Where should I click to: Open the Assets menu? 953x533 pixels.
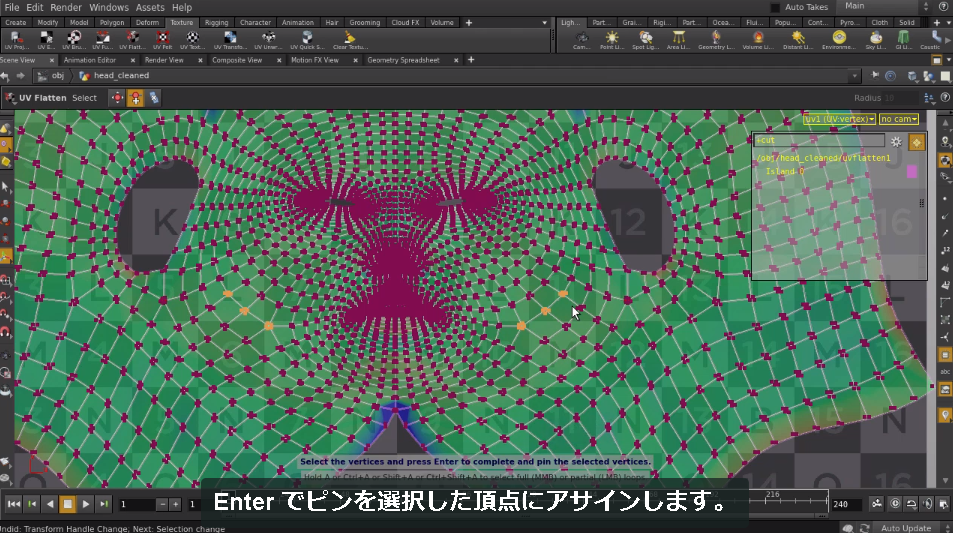pyautogui.click(x=150, y=7)
